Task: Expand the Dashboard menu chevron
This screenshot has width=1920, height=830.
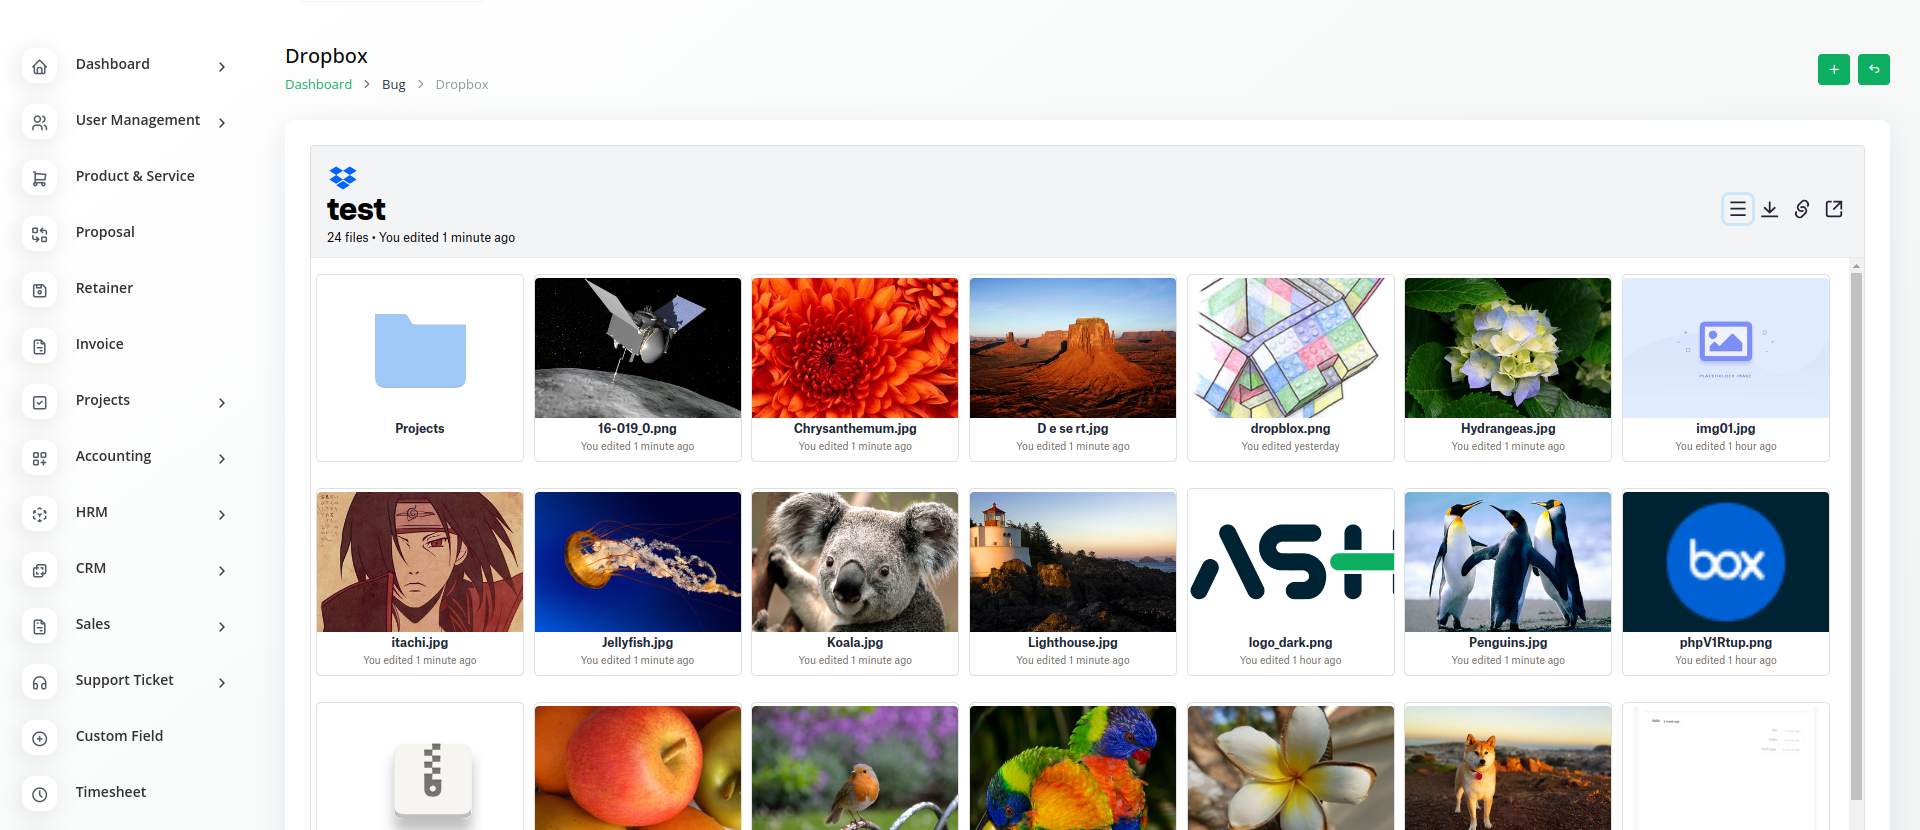Action: point(222,67)
